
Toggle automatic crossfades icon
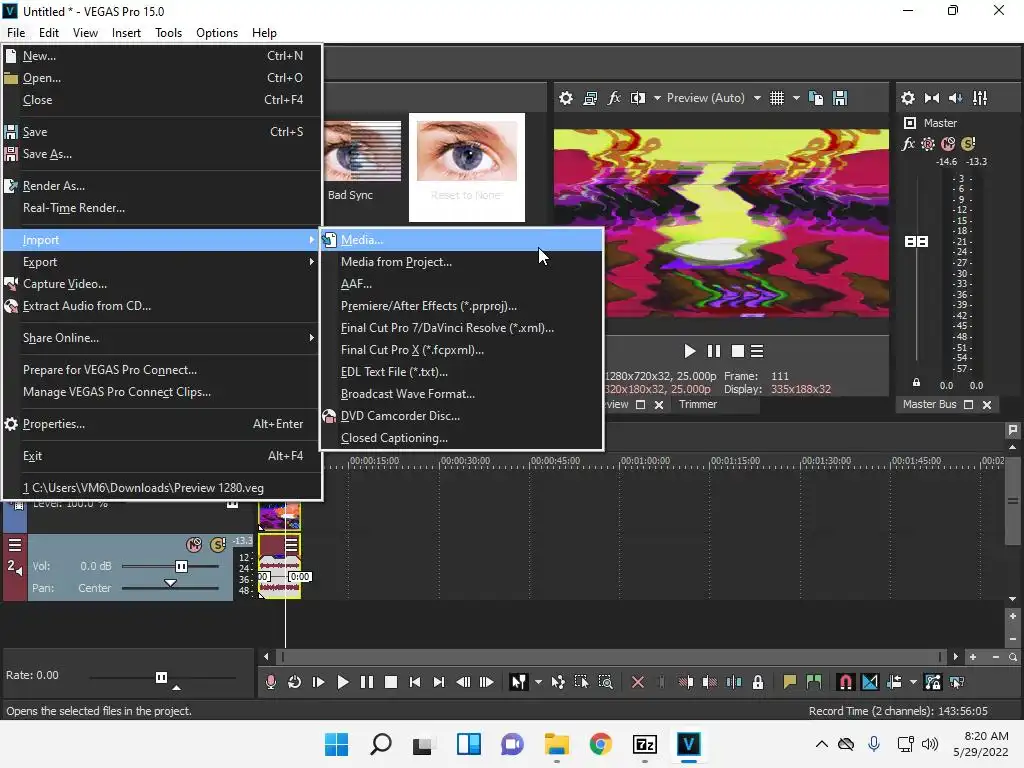870,682
